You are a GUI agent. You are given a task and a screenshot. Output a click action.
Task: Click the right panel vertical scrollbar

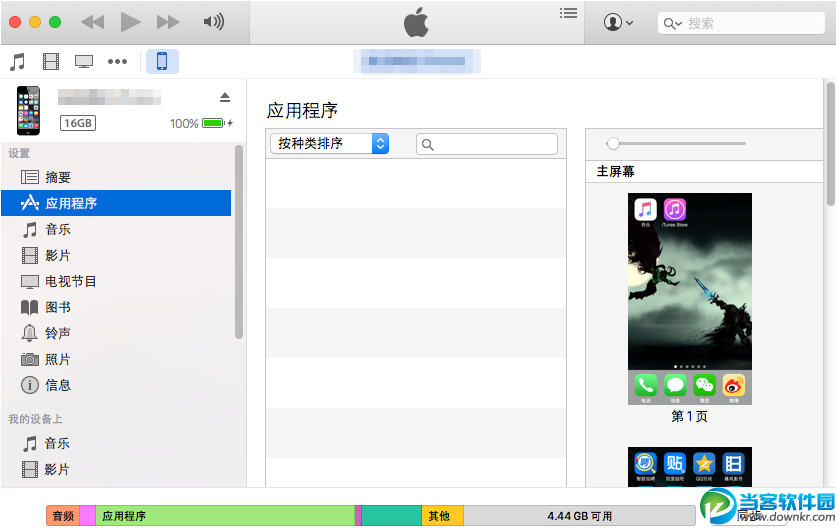[x=831, y=143]
